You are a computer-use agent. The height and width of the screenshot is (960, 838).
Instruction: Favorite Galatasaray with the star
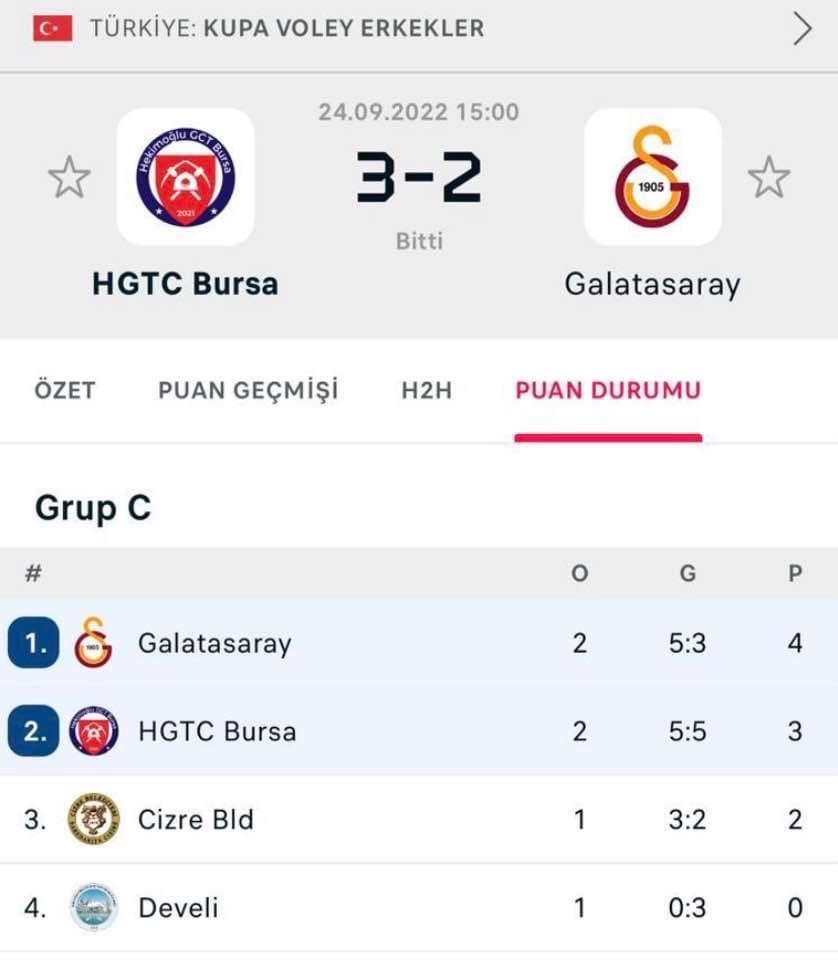pyautogui.click(x=768, y=178)
